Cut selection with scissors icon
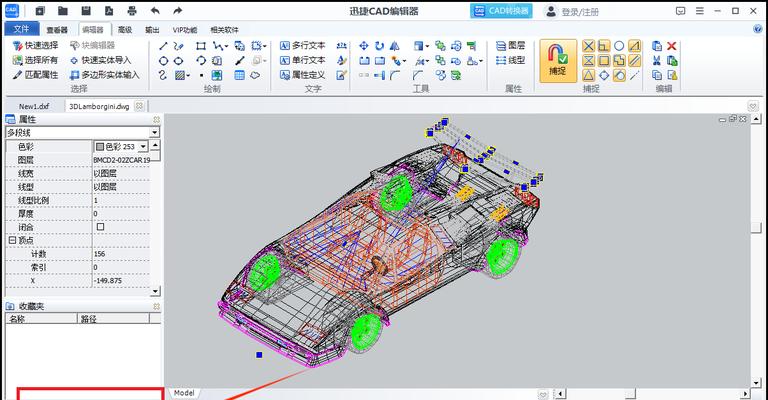The height and width of the screenshot is (400, 768). (x=656, y=61)
